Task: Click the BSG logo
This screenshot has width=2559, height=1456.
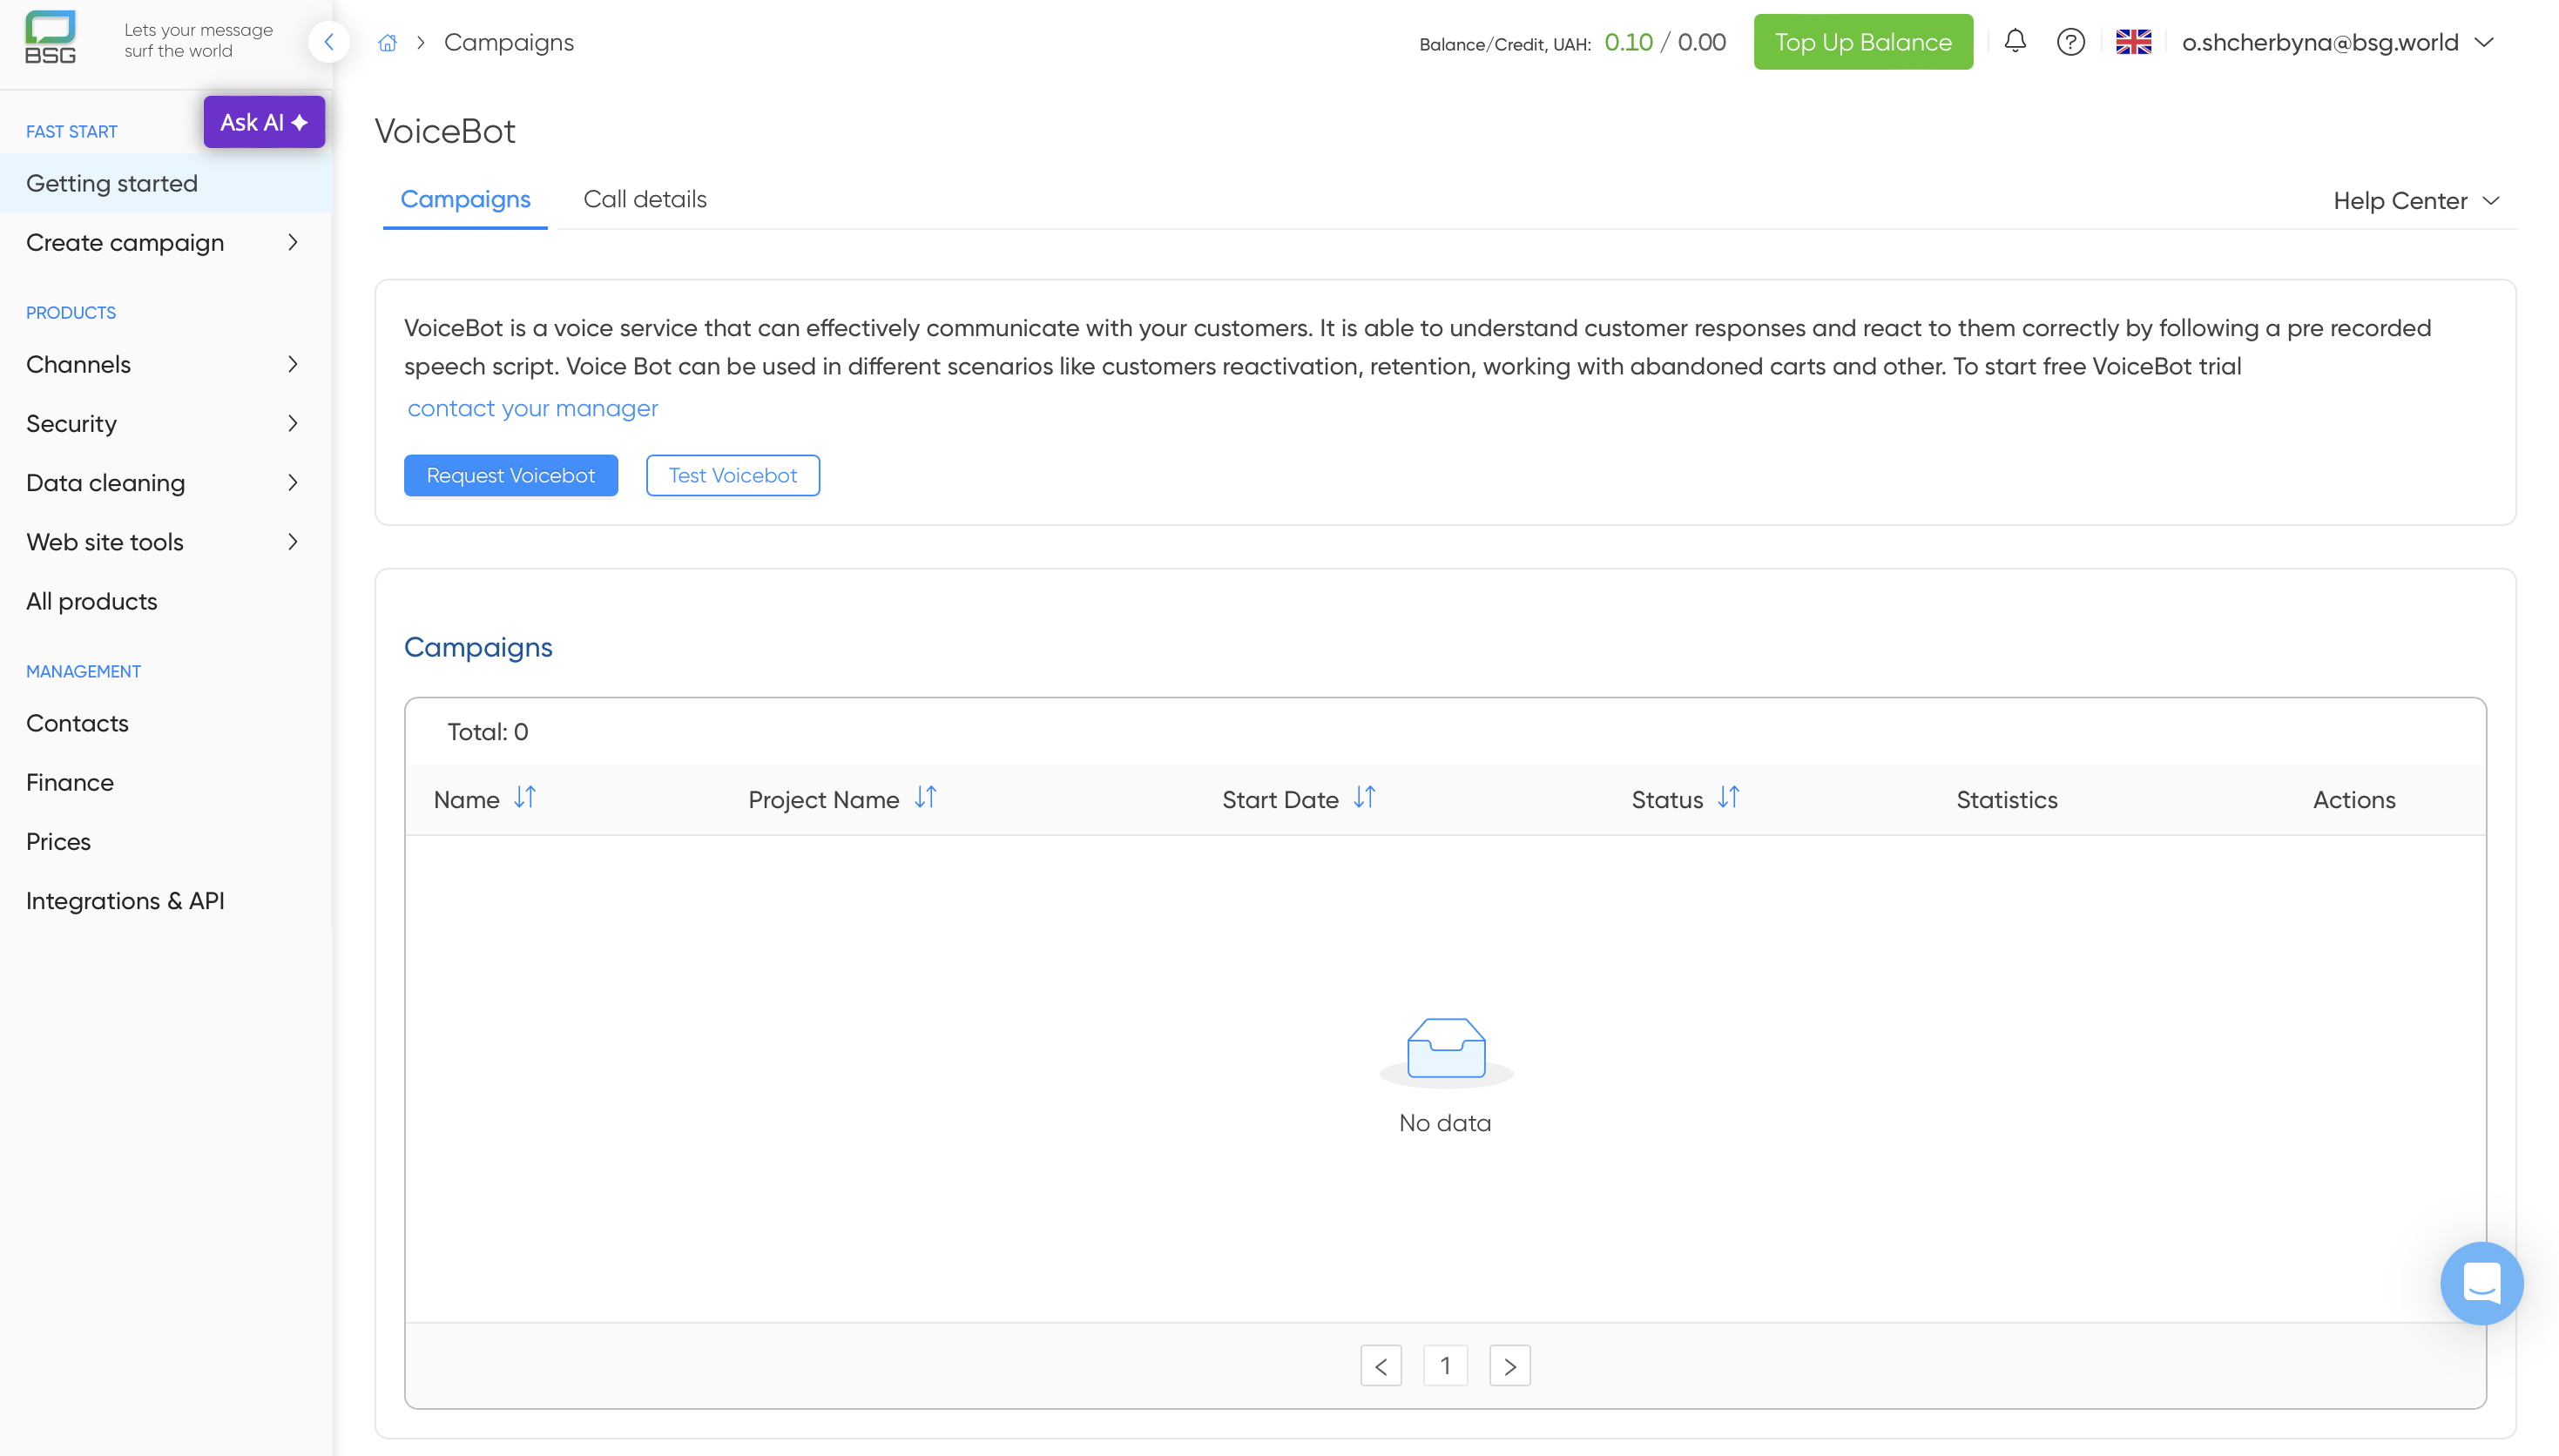Action: (50, 38)
